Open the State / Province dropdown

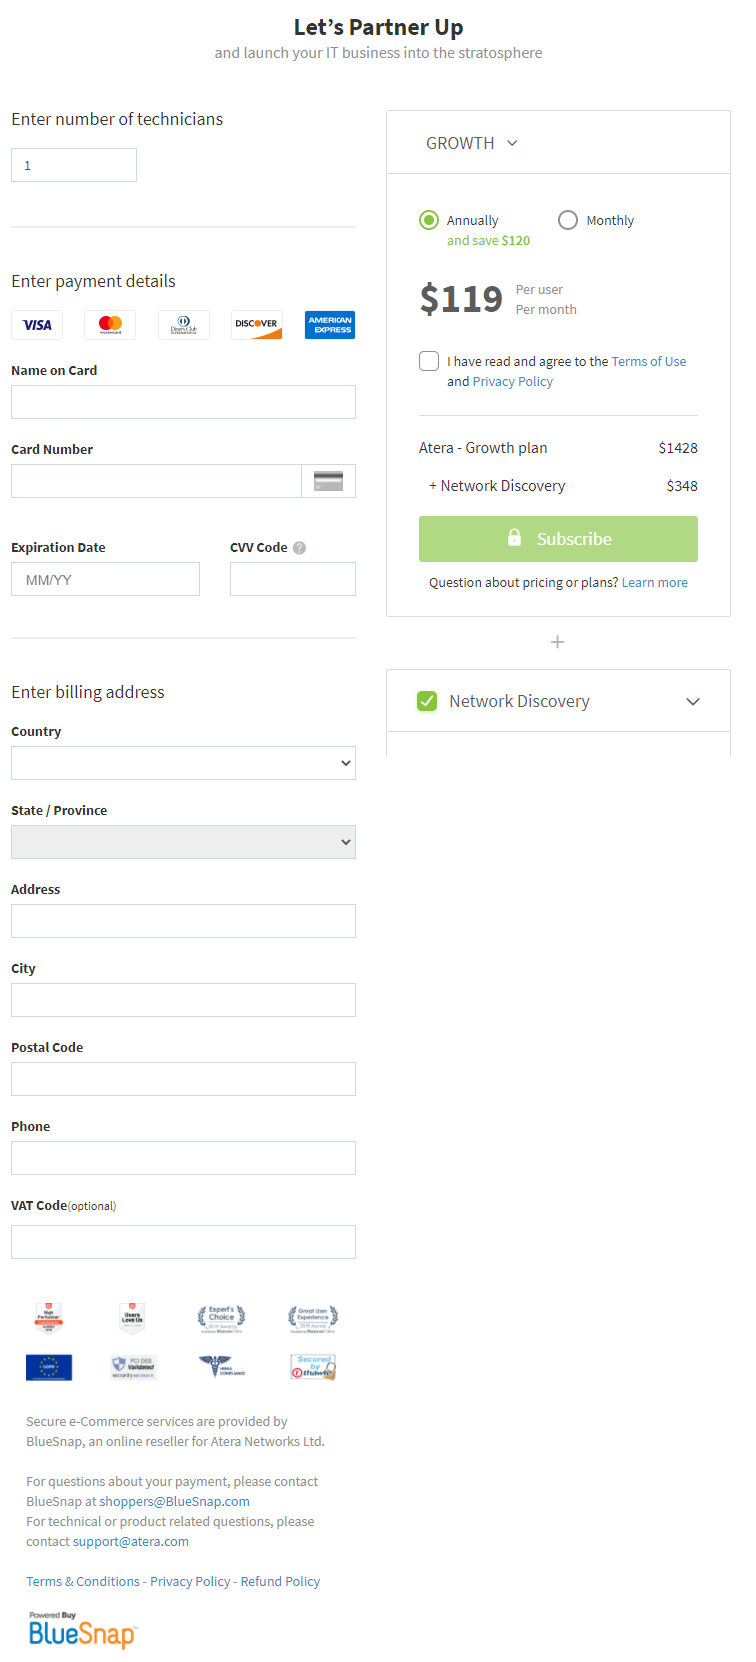coord(183,842)
